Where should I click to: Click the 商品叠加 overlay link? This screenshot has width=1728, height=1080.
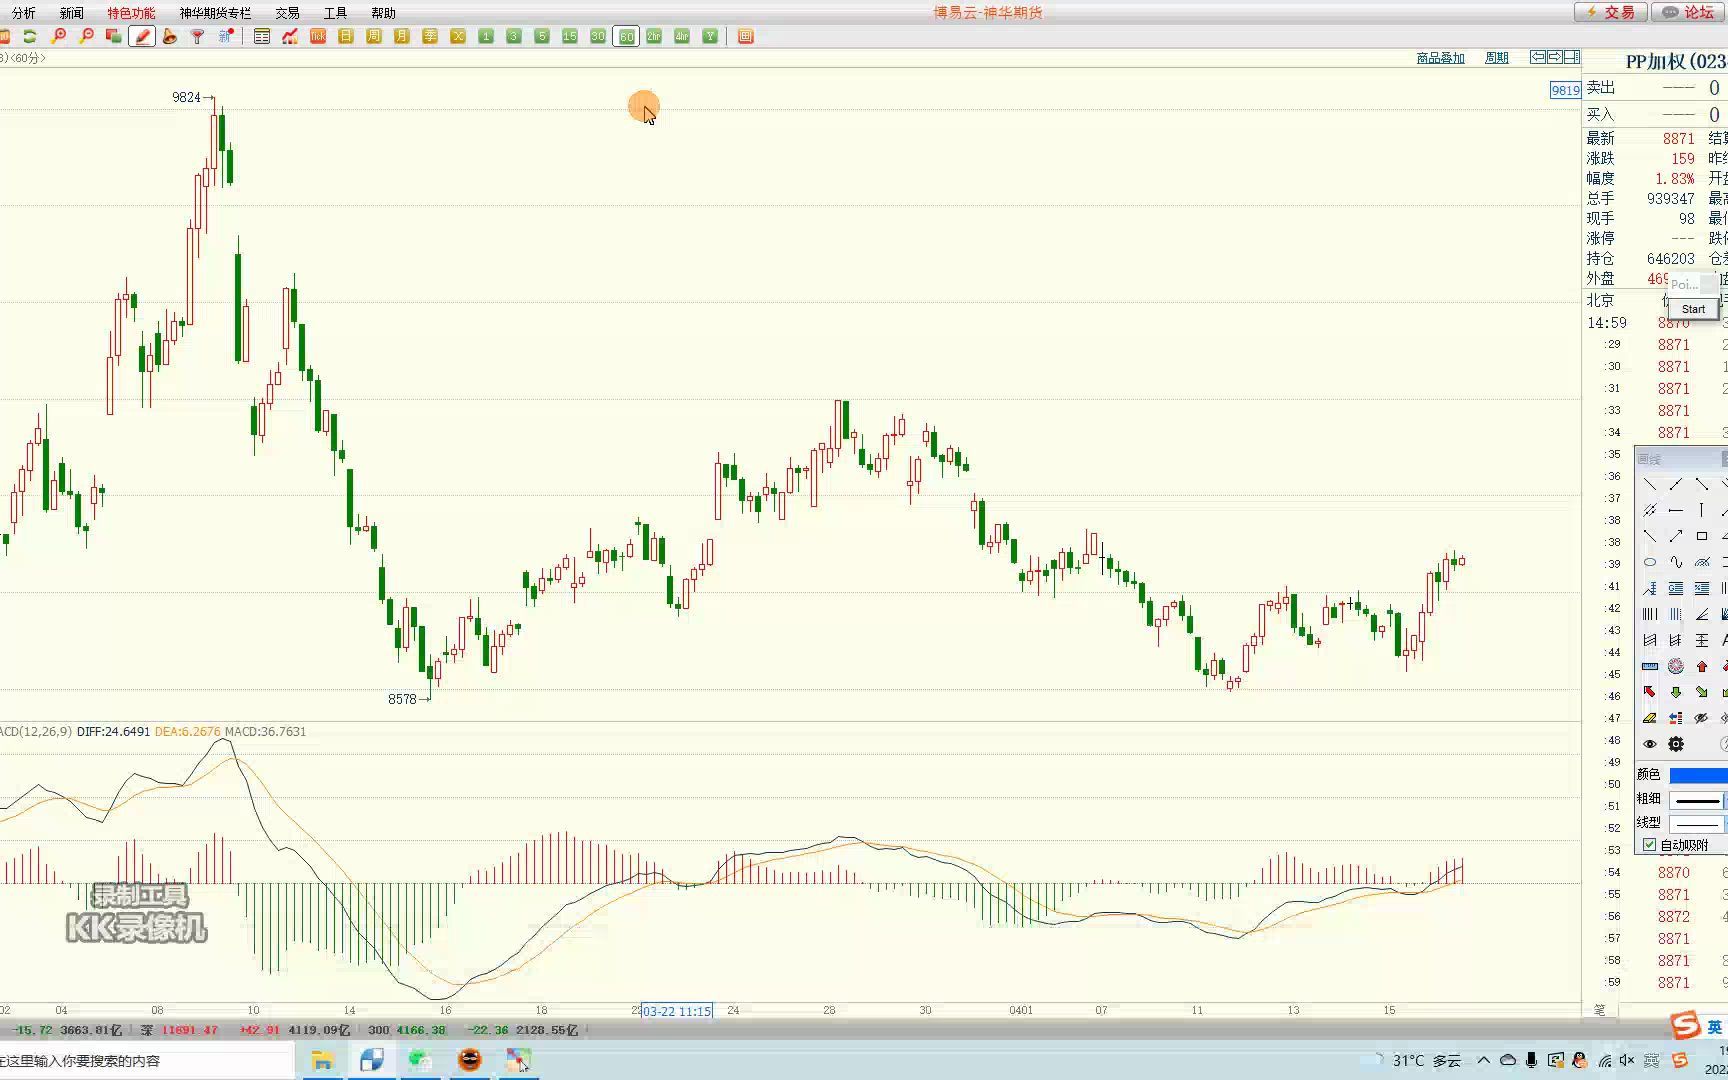[x=1440, y=58]
